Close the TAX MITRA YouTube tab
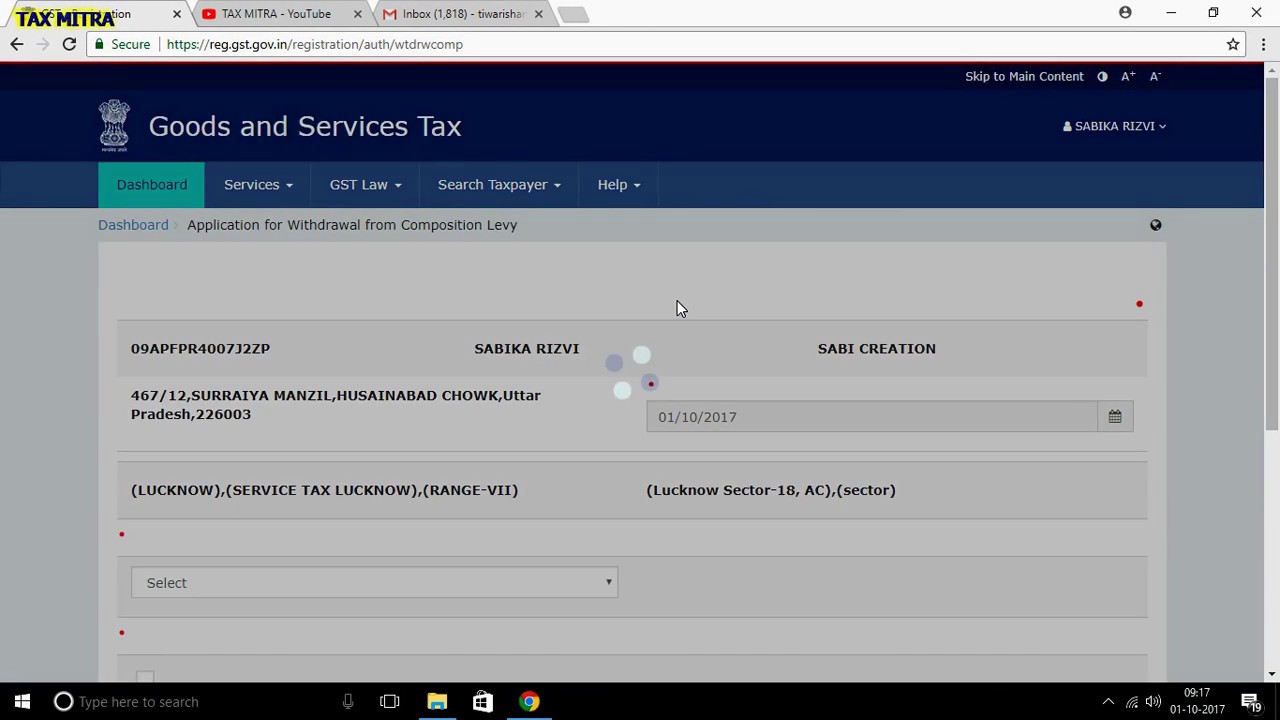The width and height of the screenshot is (1280, 720). pos(357,14)
